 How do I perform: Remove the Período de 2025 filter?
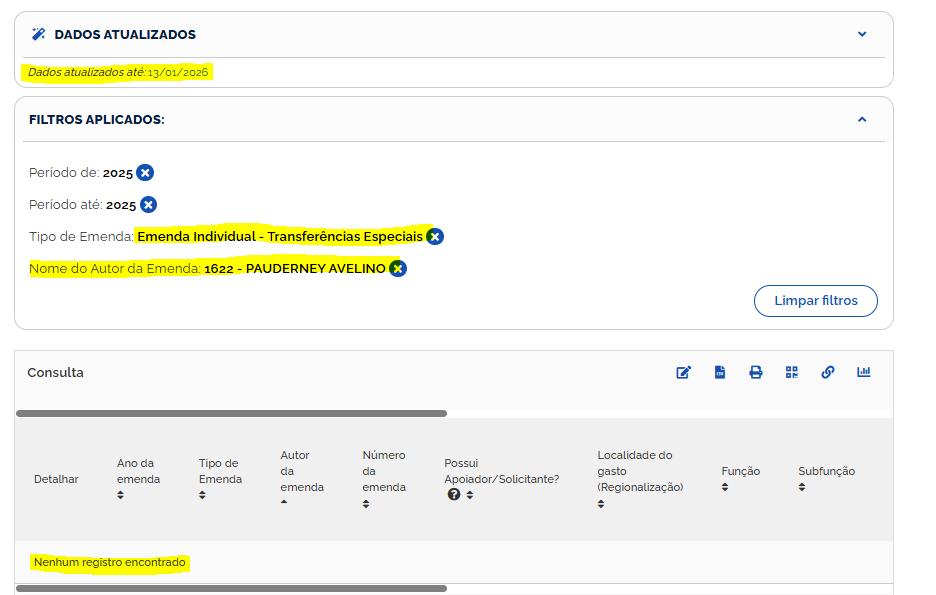145,173
